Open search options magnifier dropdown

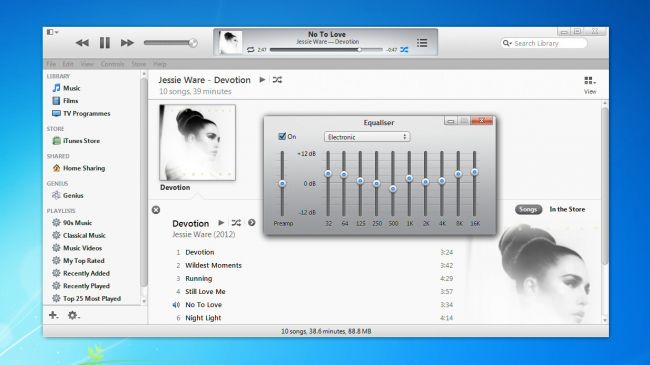507,43
